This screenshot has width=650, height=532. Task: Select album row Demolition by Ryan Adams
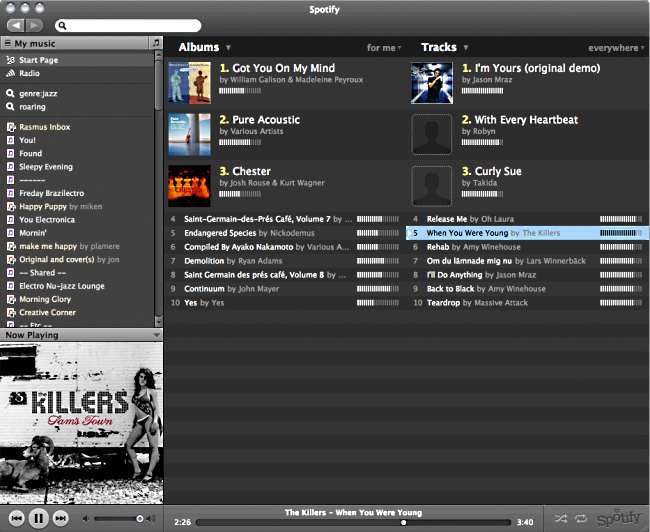pos(284,261)
